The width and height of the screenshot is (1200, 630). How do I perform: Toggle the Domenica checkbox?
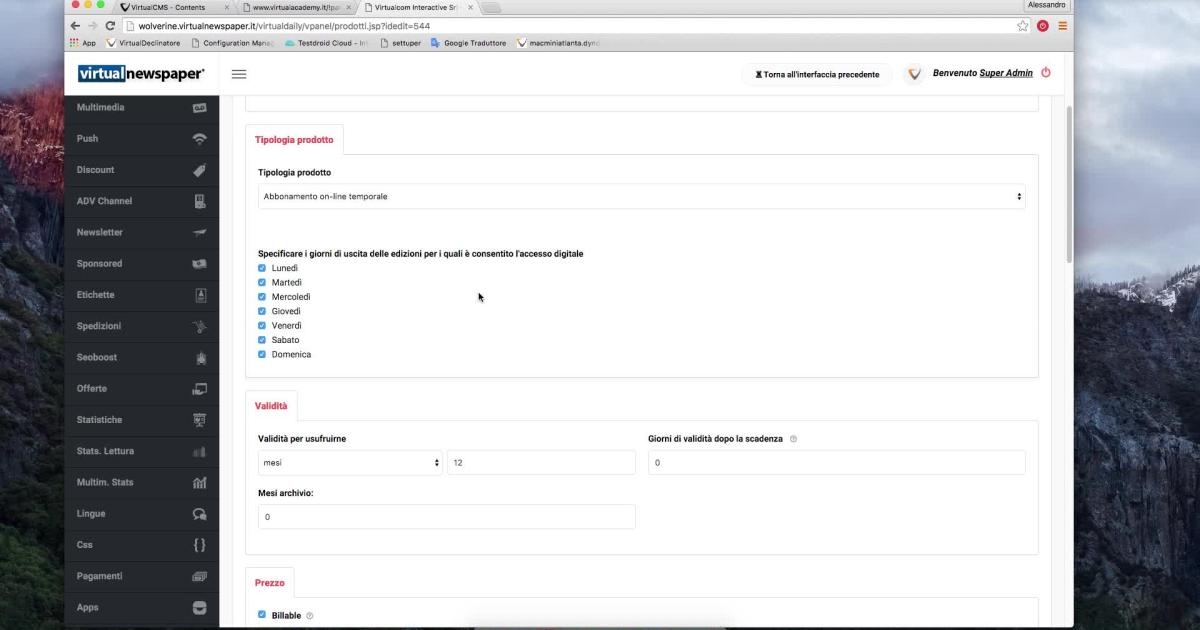[262, 354]
